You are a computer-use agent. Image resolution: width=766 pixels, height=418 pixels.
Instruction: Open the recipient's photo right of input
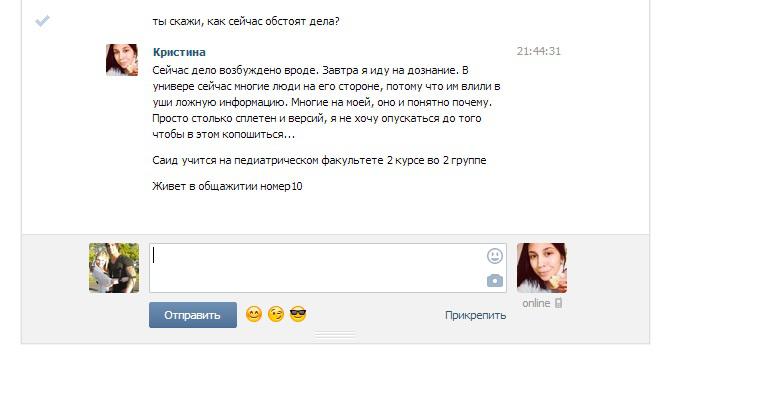click(x=542, y=268)
